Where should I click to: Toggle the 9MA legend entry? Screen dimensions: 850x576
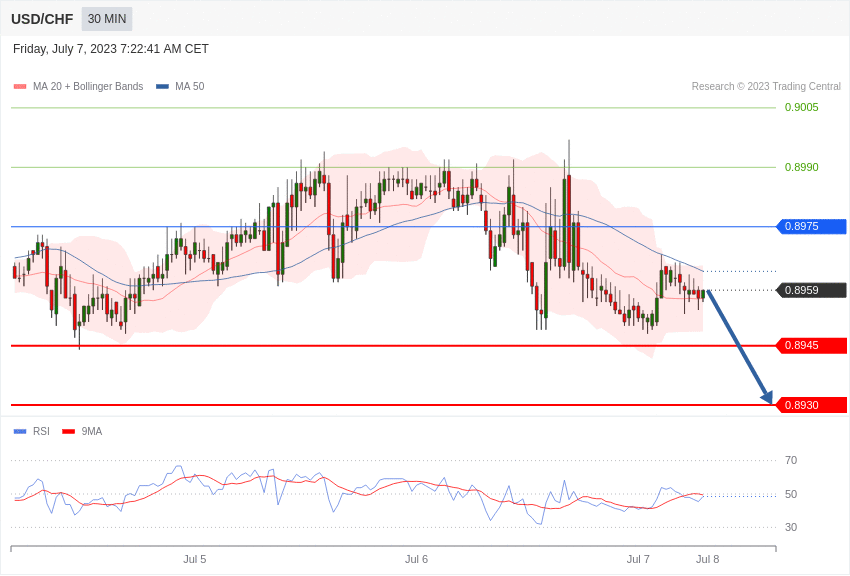point(82,431)
